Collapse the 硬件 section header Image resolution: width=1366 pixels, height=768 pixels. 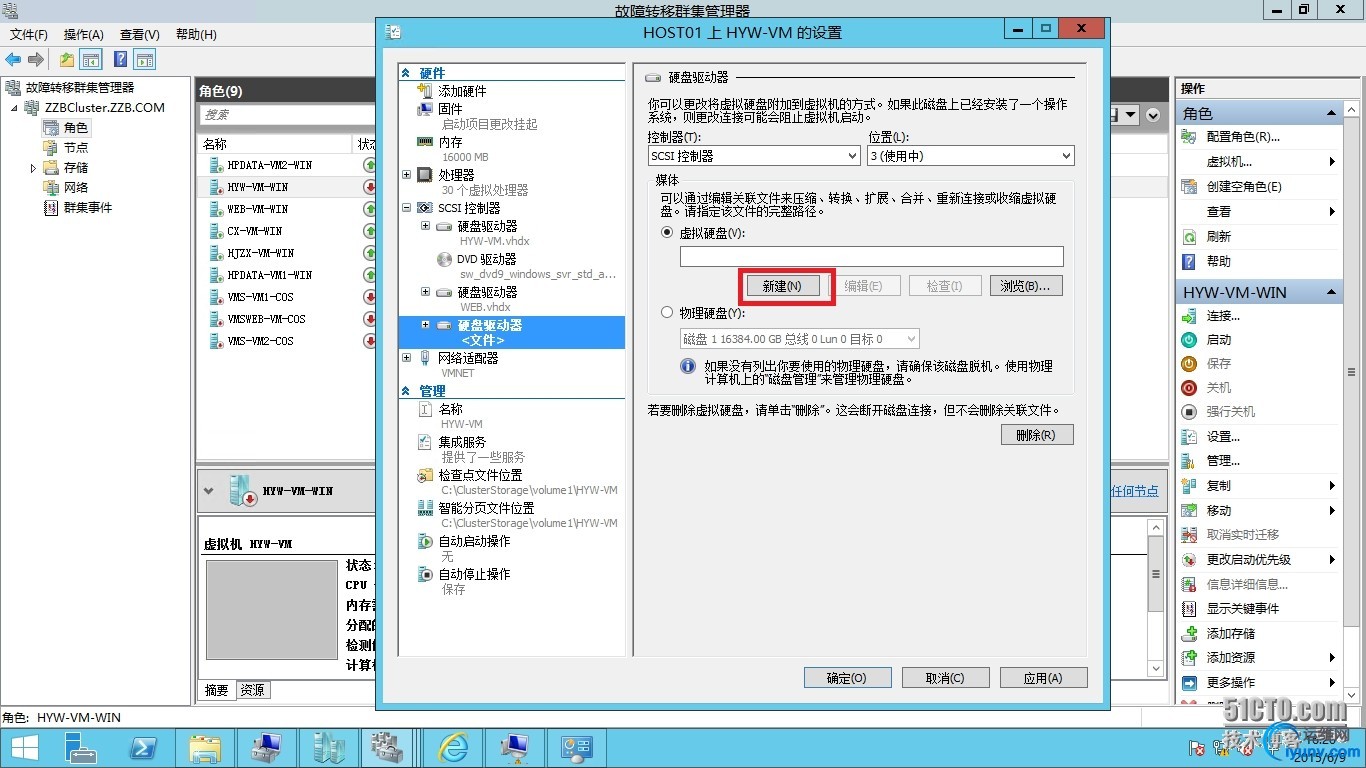tap(405, 73)
